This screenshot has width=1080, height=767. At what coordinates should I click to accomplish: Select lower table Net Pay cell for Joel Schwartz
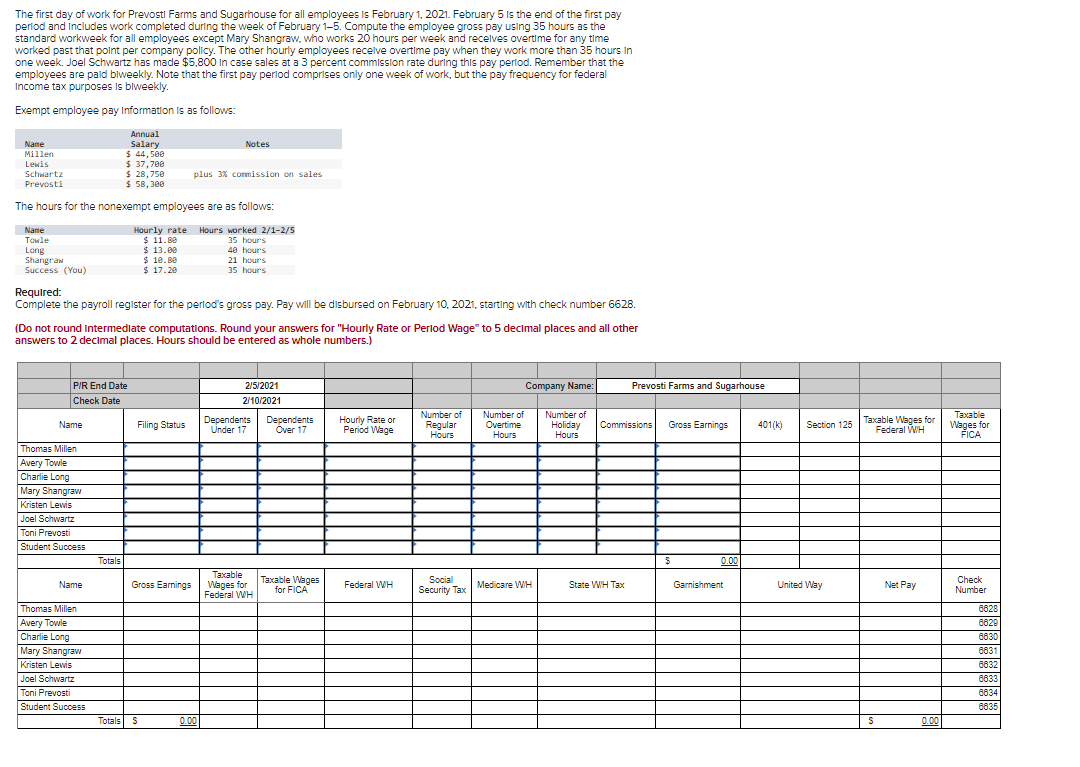pyautogui.click(x=900, y=679)
